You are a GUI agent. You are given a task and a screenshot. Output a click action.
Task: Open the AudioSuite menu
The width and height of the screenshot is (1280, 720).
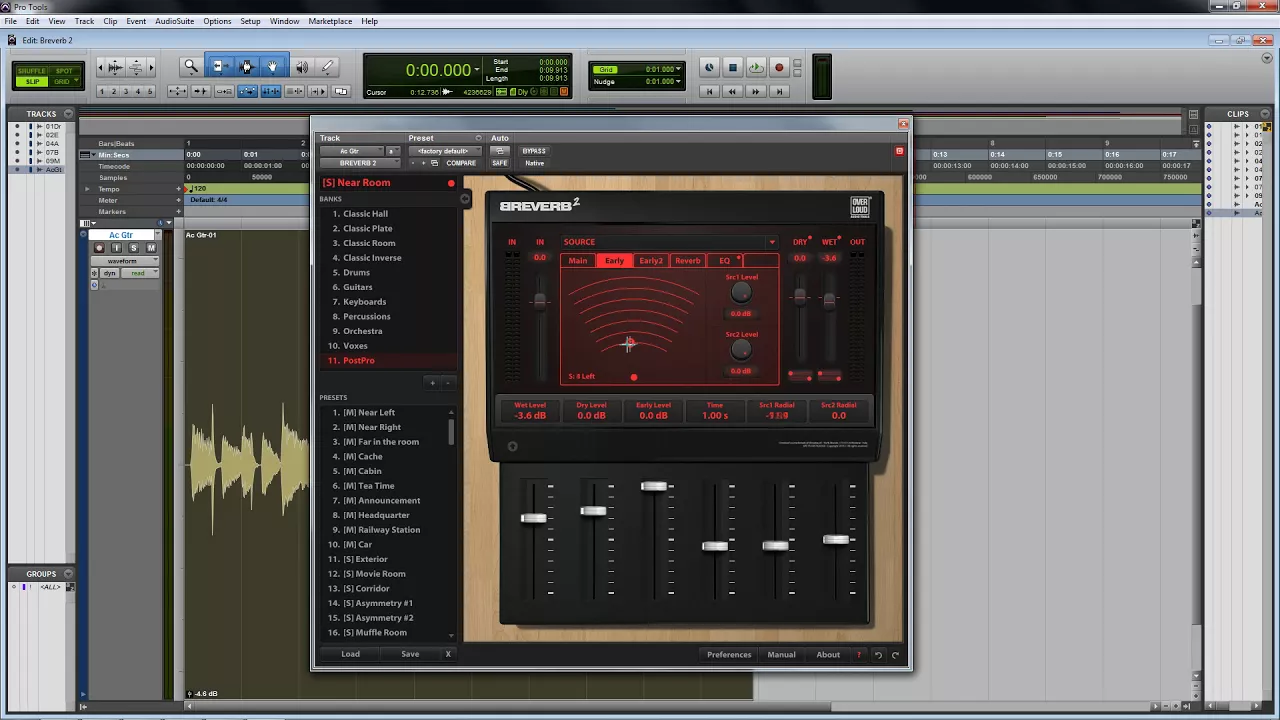coord(175,21)
